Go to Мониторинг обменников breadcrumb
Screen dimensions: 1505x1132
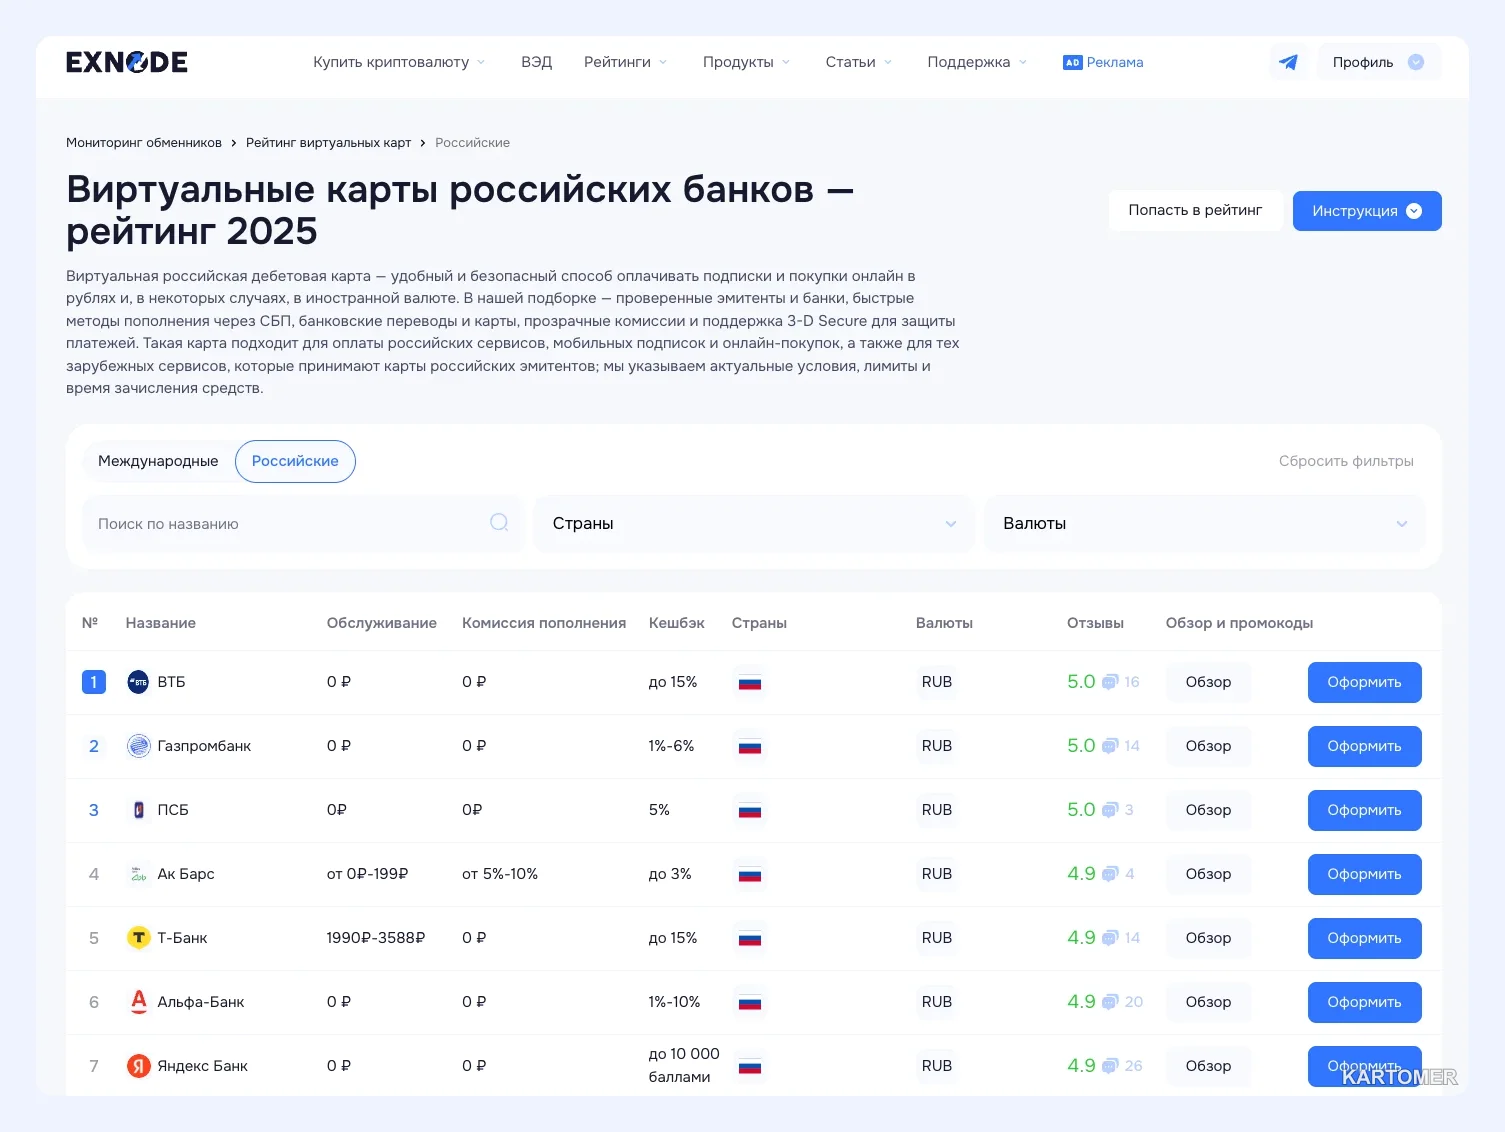pyautogui.click(x=144, y=143)
